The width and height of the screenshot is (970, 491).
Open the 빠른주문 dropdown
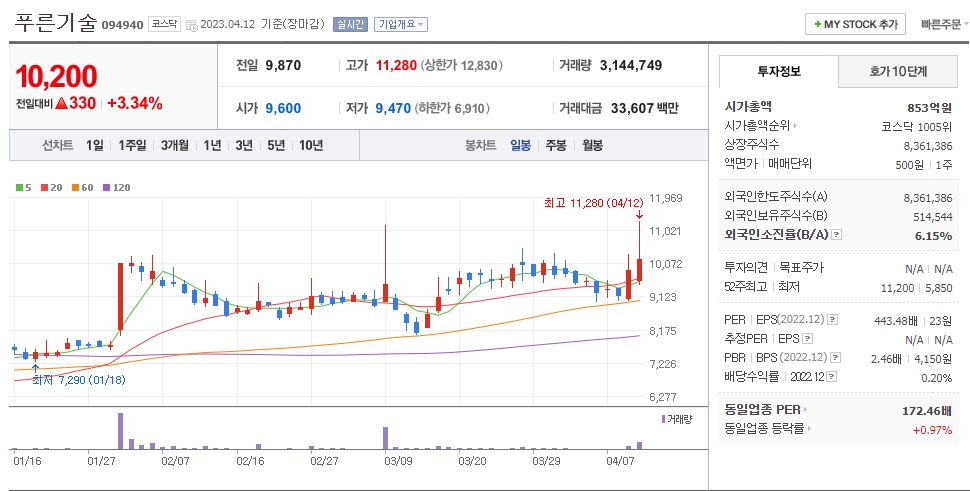pos(944,24)
